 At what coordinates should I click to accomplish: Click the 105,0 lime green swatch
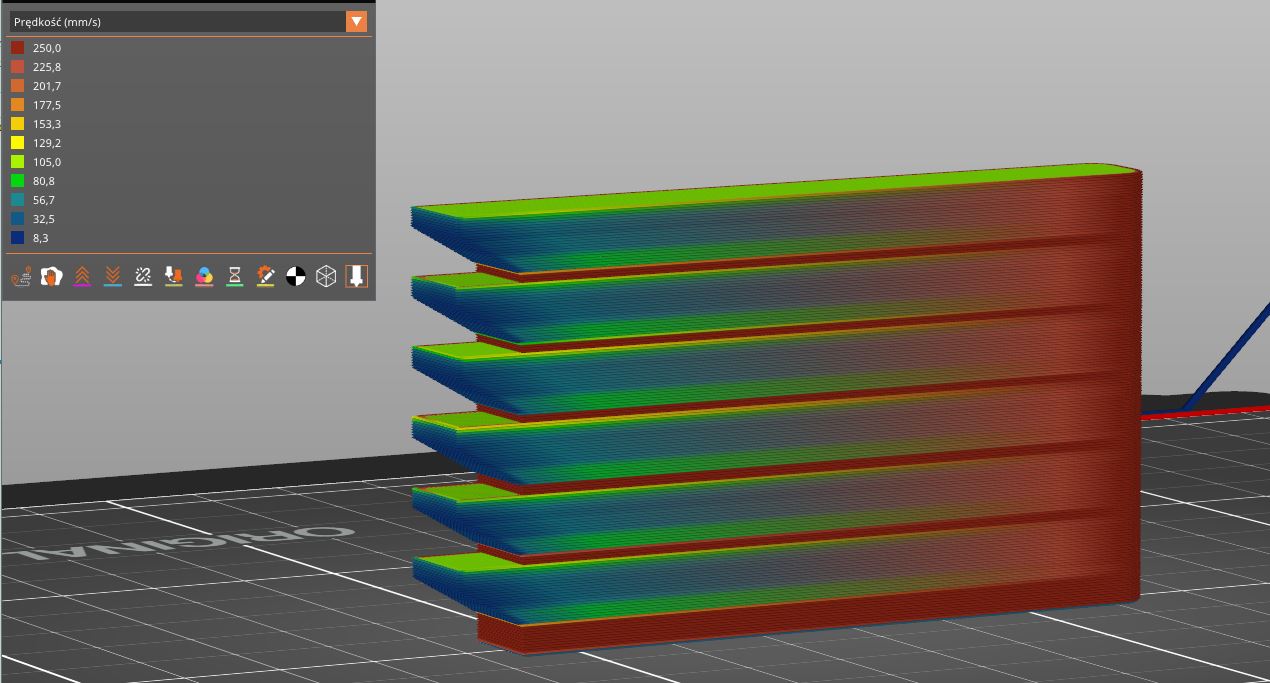tap(17, 162)
